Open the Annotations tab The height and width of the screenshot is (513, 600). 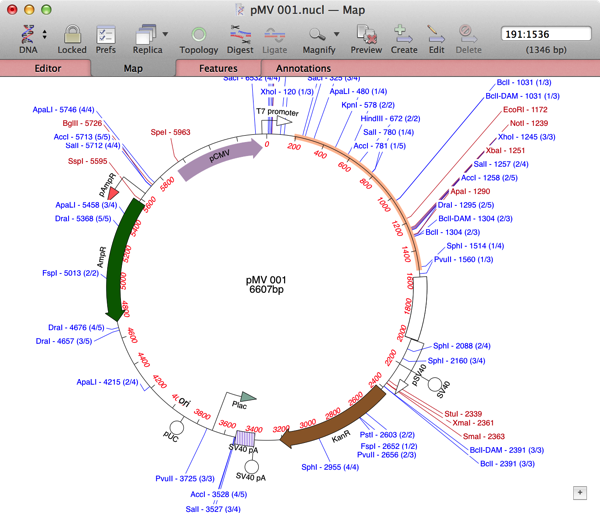coord(303,68)
